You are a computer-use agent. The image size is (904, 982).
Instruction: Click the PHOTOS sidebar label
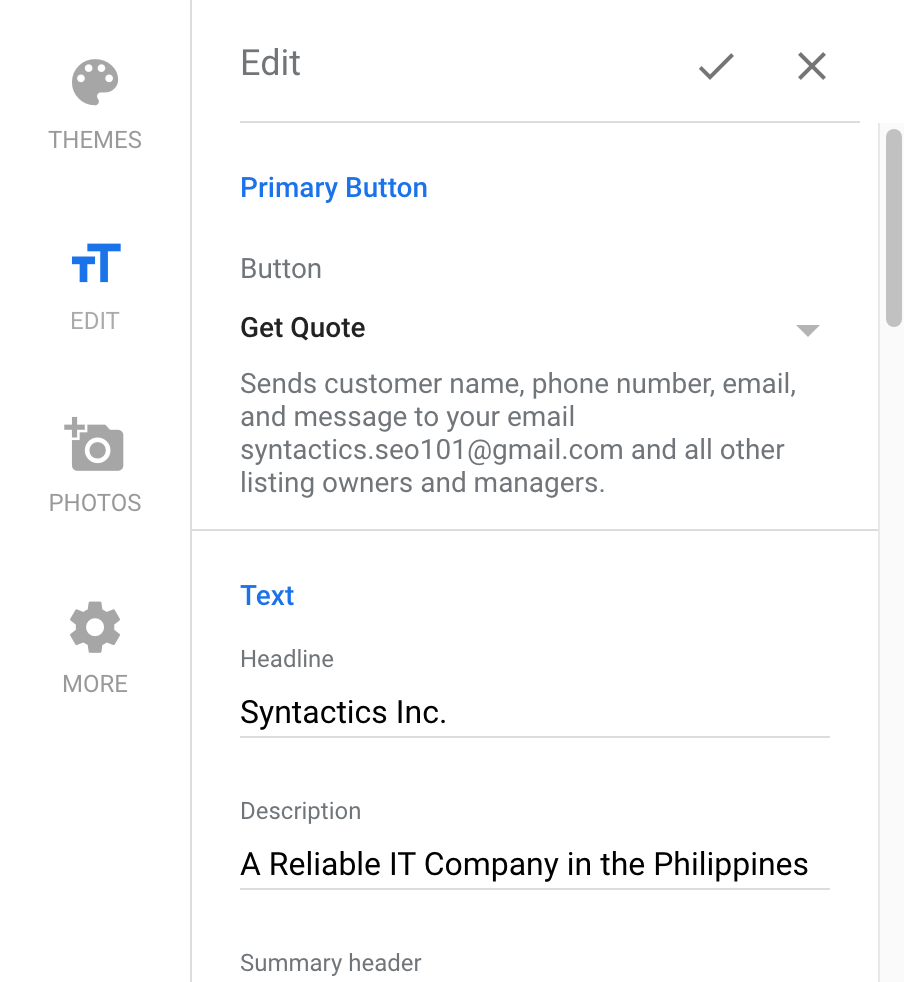point(95,503)
